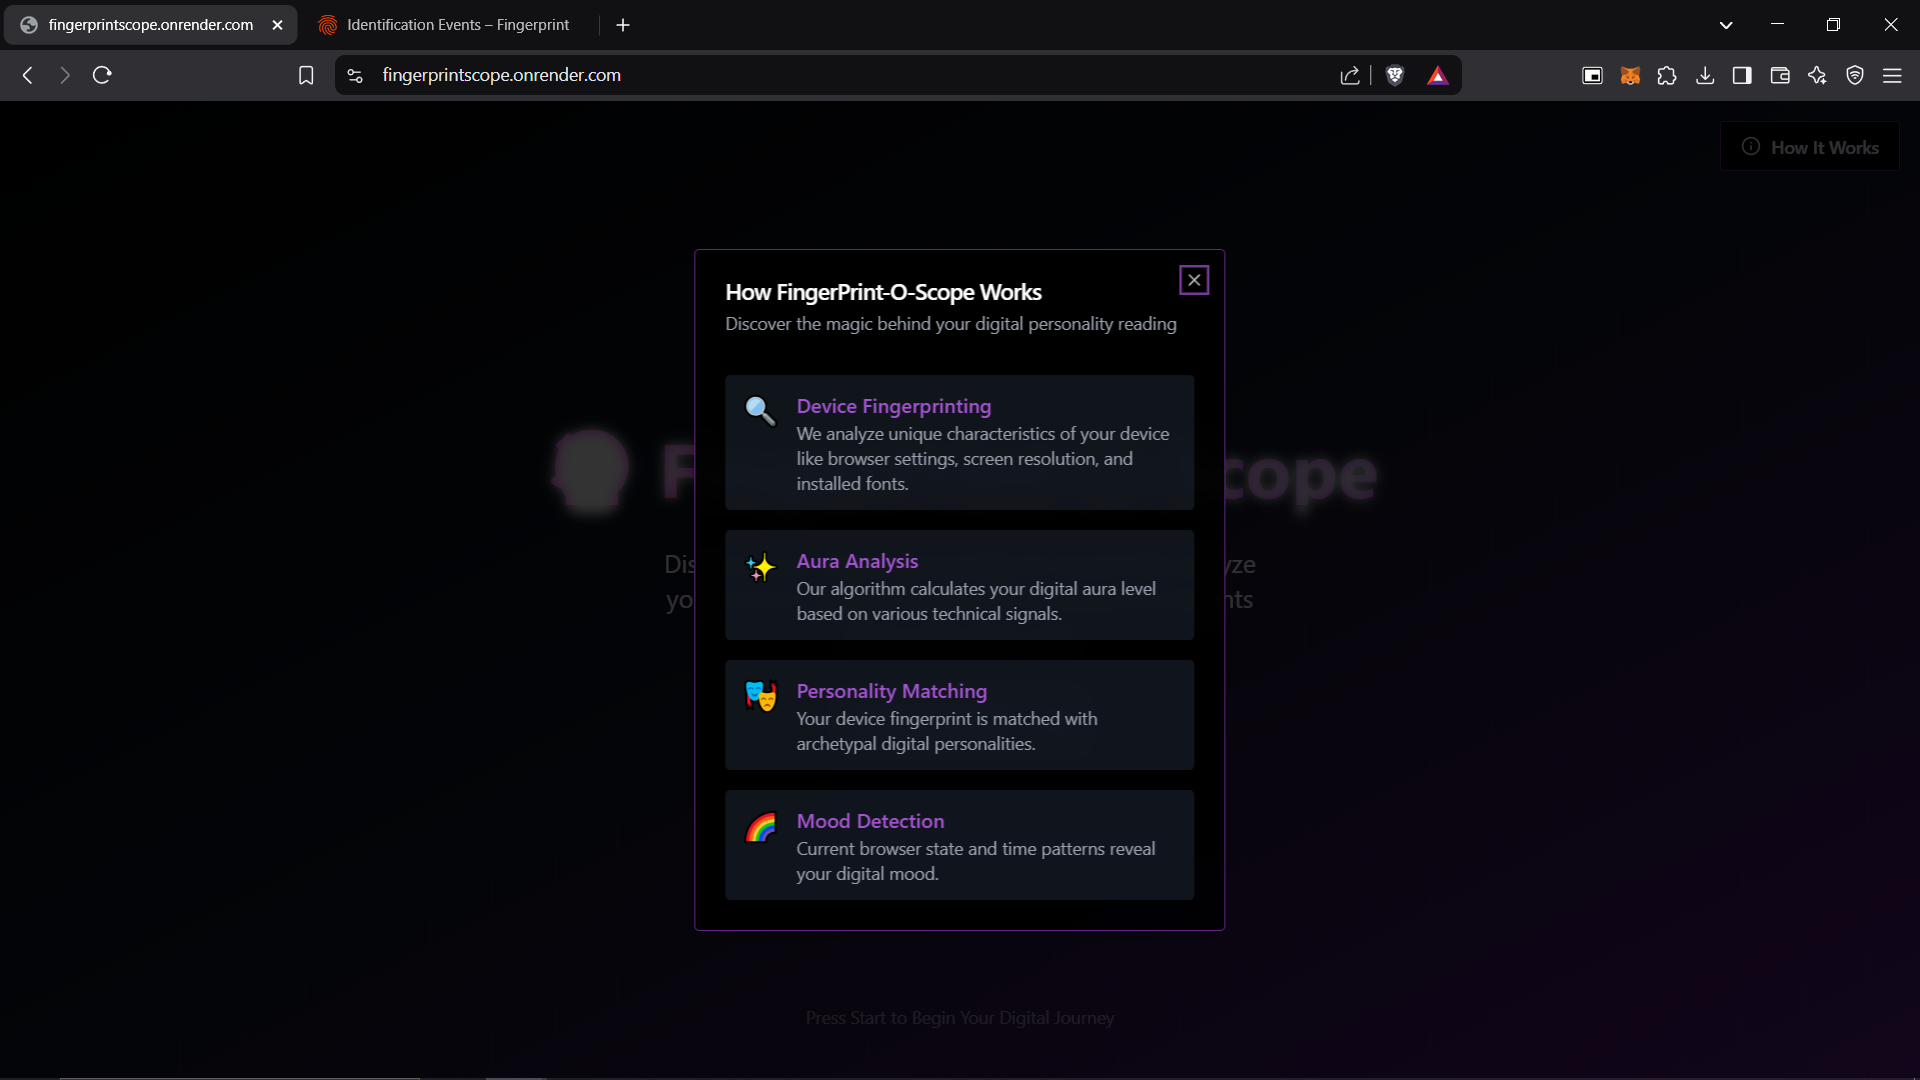Click the Brave Rewards triangle icon
1920x1080 pixels.
pyautogui.click(x=1437, y=76)
